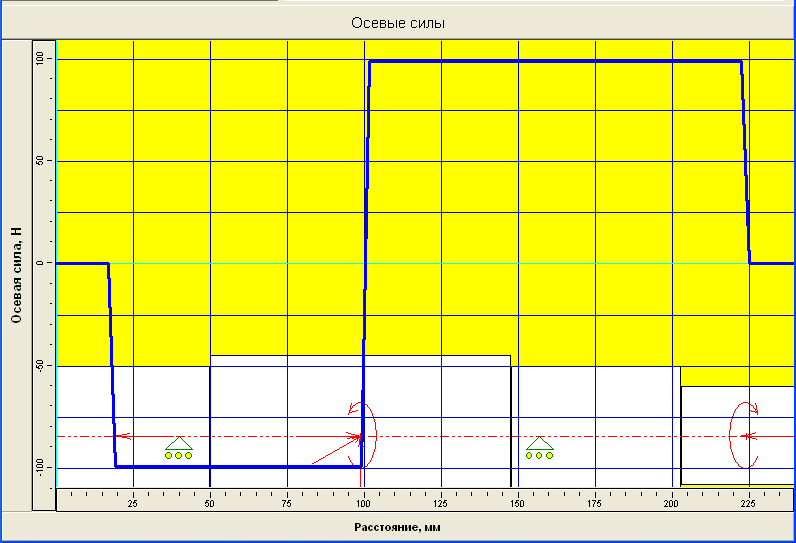Viewport: 796px width, 543px height.
Task: Click the red torque arrow at 100 mm
Action: coord(363,435)
